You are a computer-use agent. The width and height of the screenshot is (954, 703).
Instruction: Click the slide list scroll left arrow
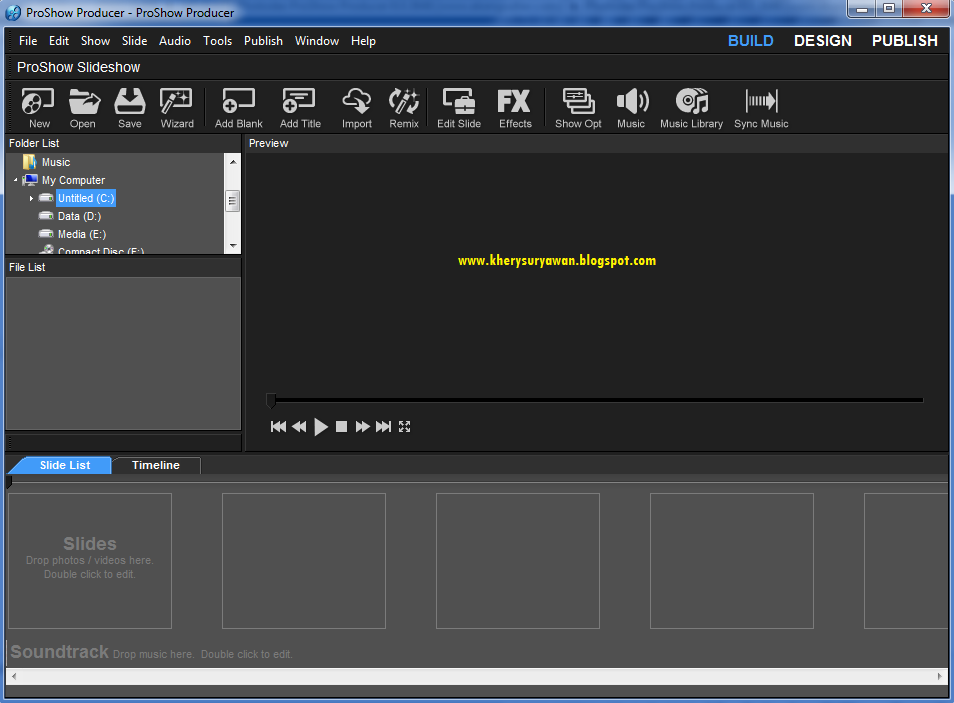pos(14,676)
